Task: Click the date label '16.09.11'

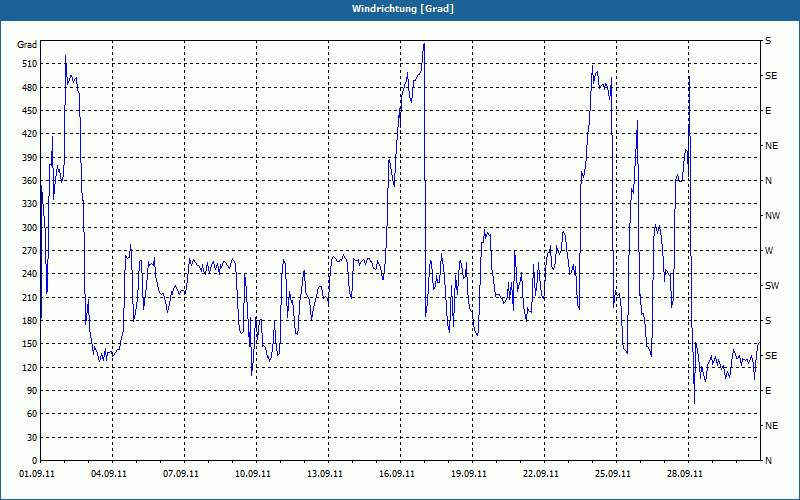Action: click(x=396, y=474)
